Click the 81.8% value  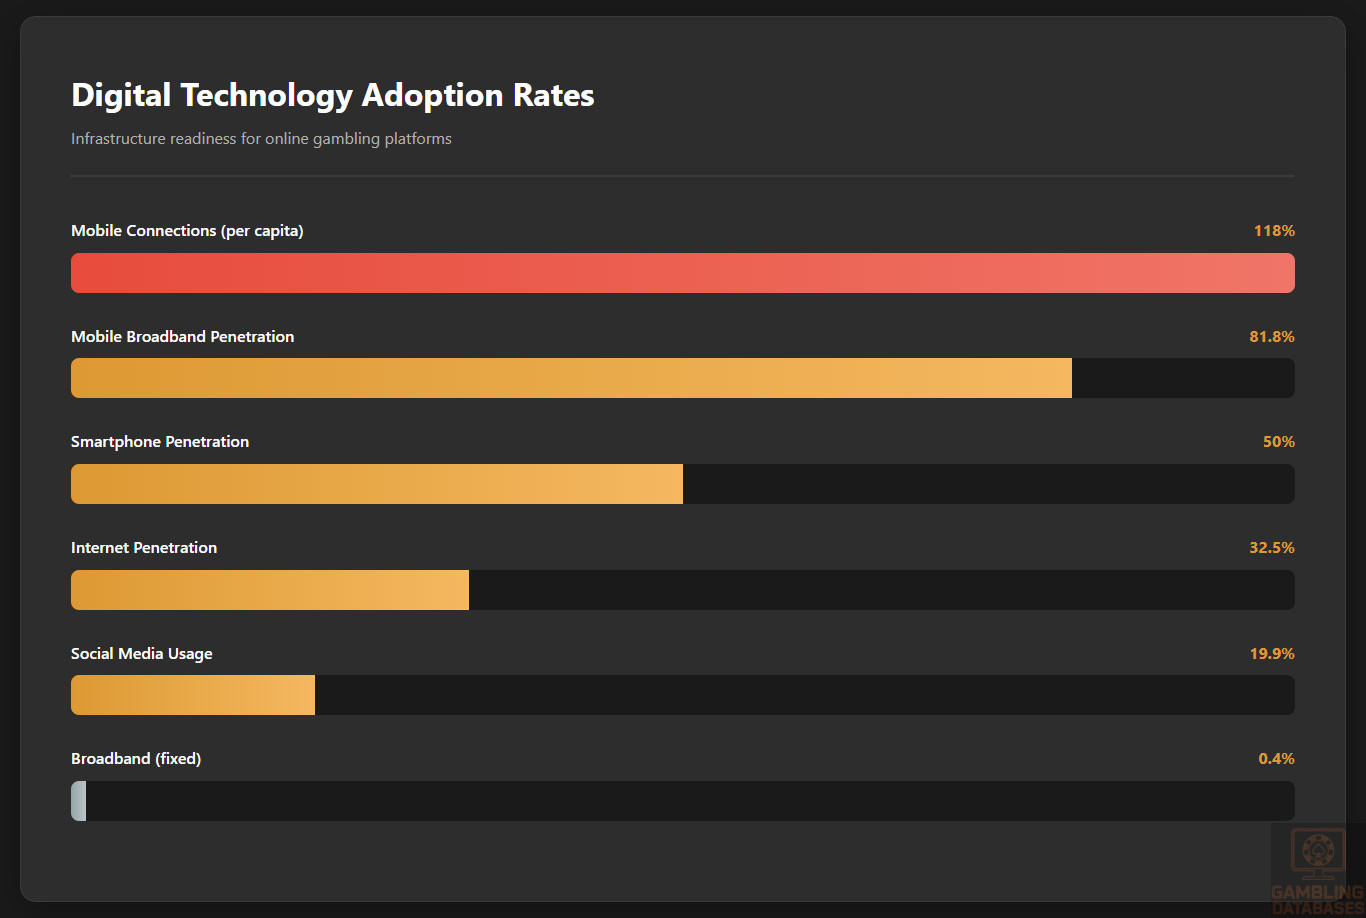point(1272,337)
